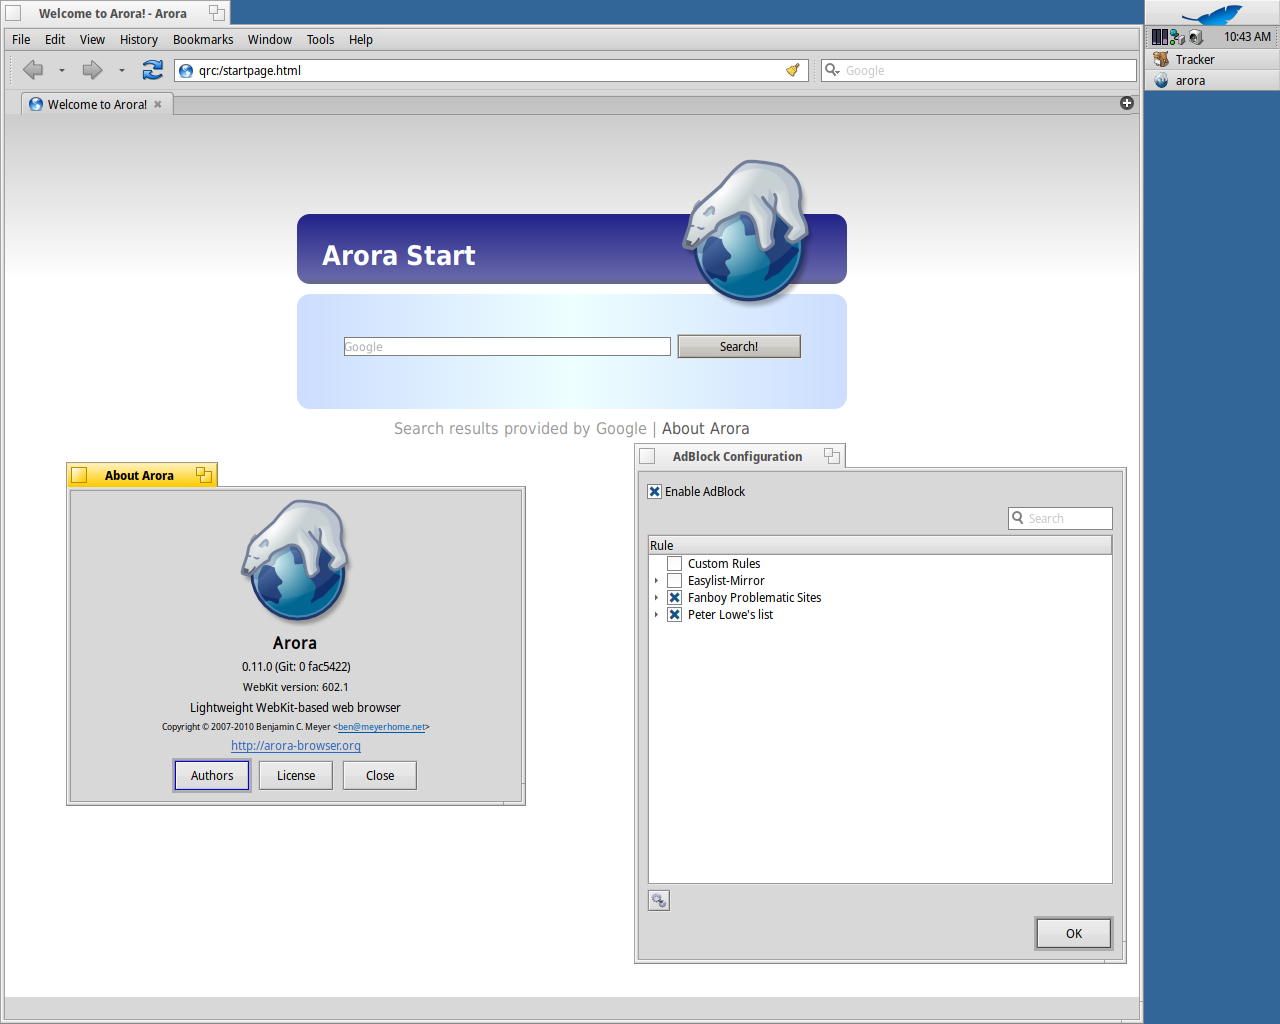This screenshot has width=1280, height=1024.
Task: Click the AdBlock Search field
Action: pyautogui.click(x=1060, y=518)
